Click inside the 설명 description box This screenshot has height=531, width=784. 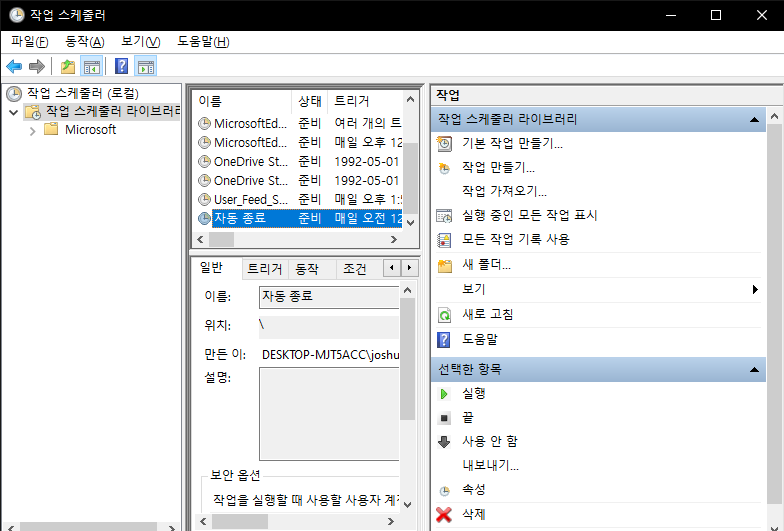(328, 414)
